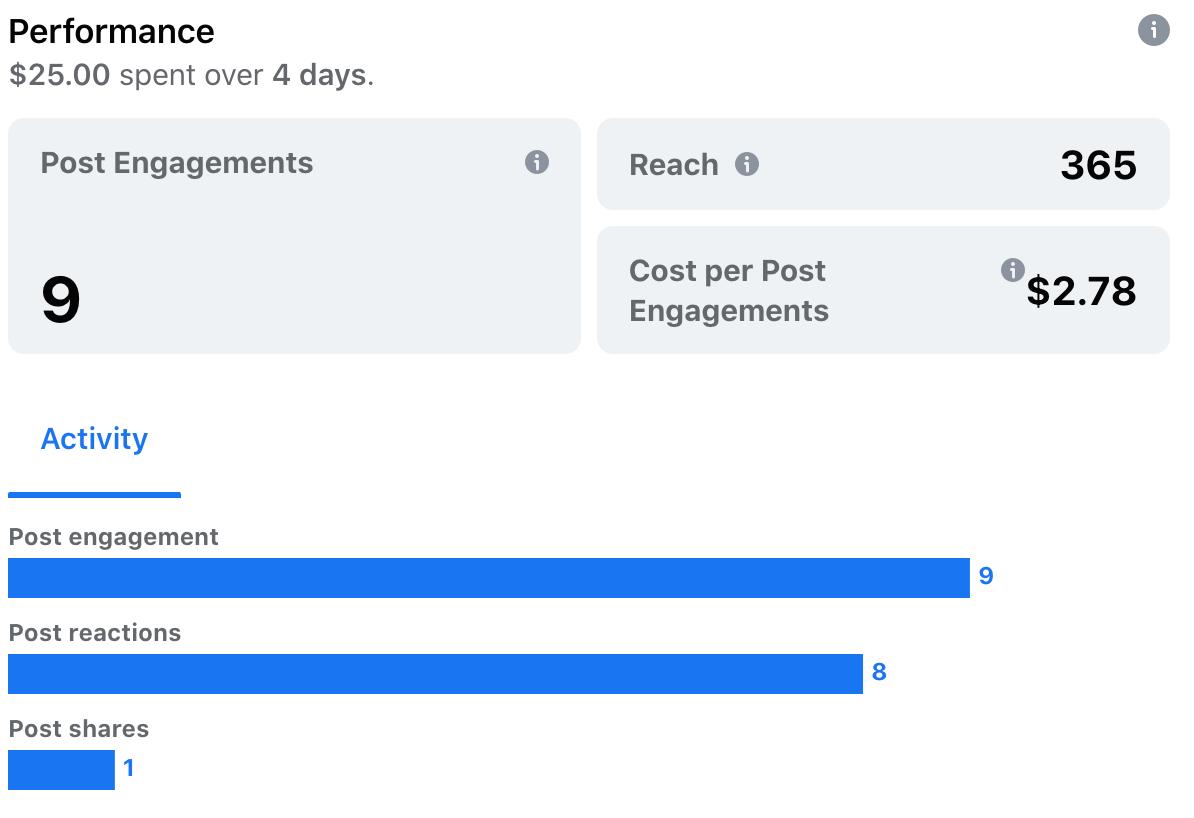Click the Cost per Post Engagements card
The height and width of the screenshot is (818, 1194).
[883, 289]
